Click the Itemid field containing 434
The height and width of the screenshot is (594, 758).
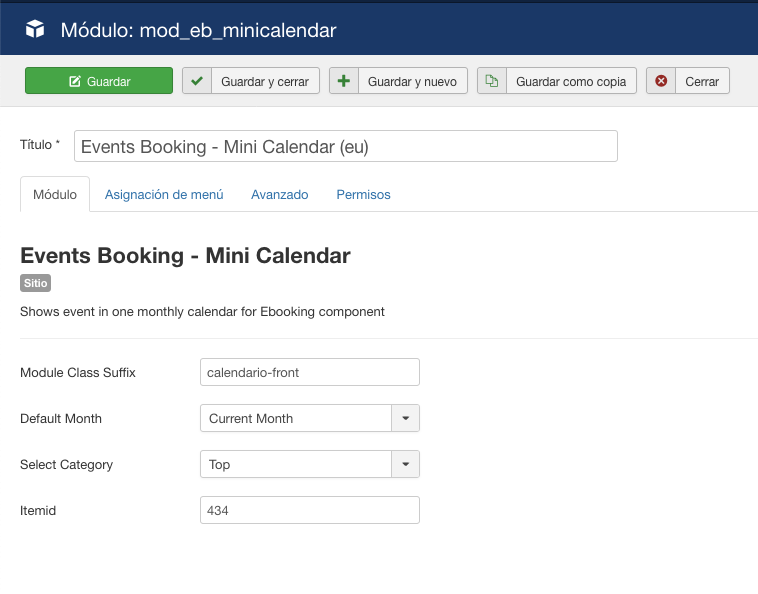click(x=309, y=510)
